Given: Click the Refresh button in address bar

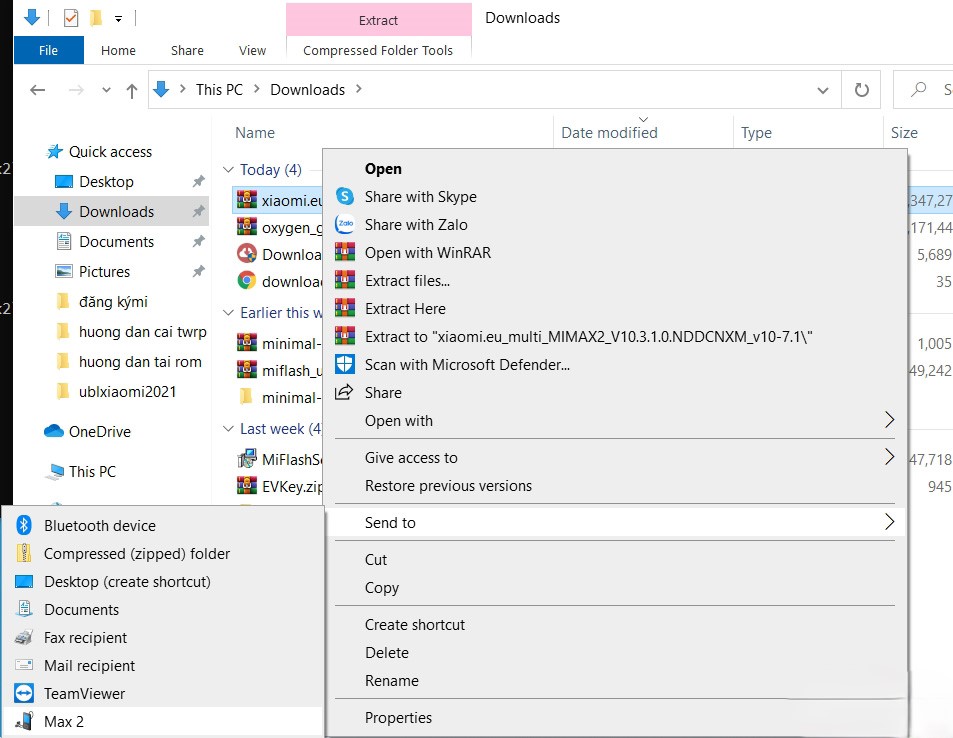Looking at the screenshot, I should click(x=861, y=90).
